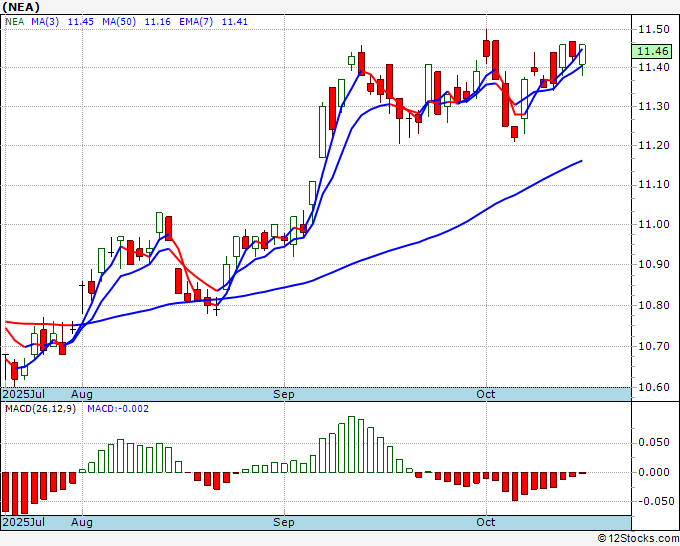Click the 11.00 price axis label
680x546 pixels.
654,224
